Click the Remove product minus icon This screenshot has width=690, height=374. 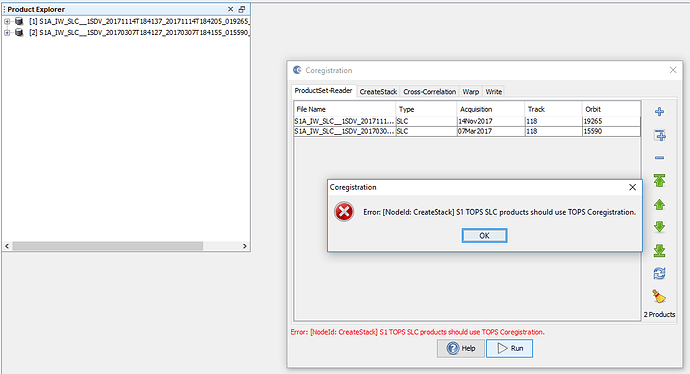659,158
